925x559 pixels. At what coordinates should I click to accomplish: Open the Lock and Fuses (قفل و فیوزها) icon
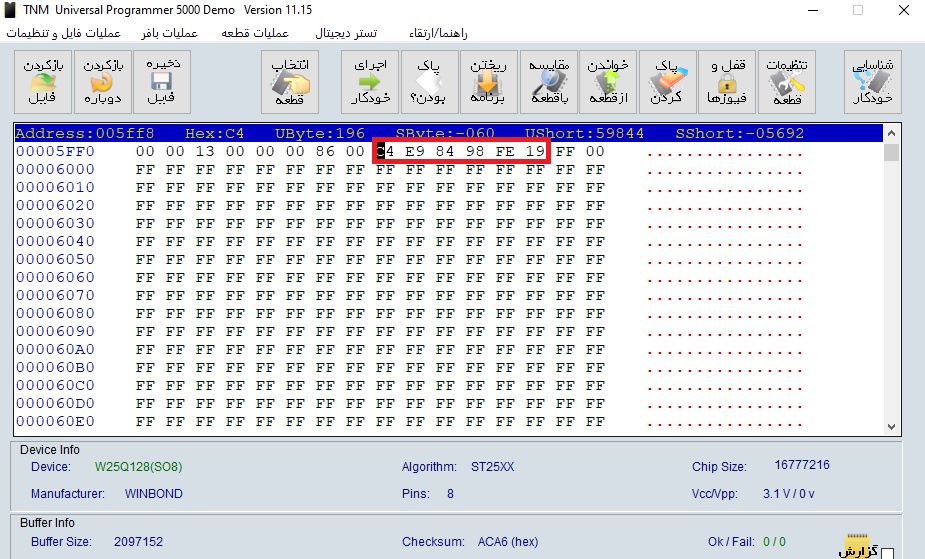pos(727,81)
